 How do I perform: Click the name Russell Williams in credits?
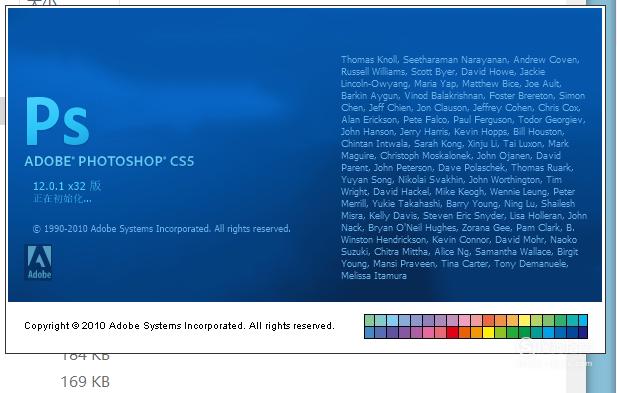[x=373, y=72]
